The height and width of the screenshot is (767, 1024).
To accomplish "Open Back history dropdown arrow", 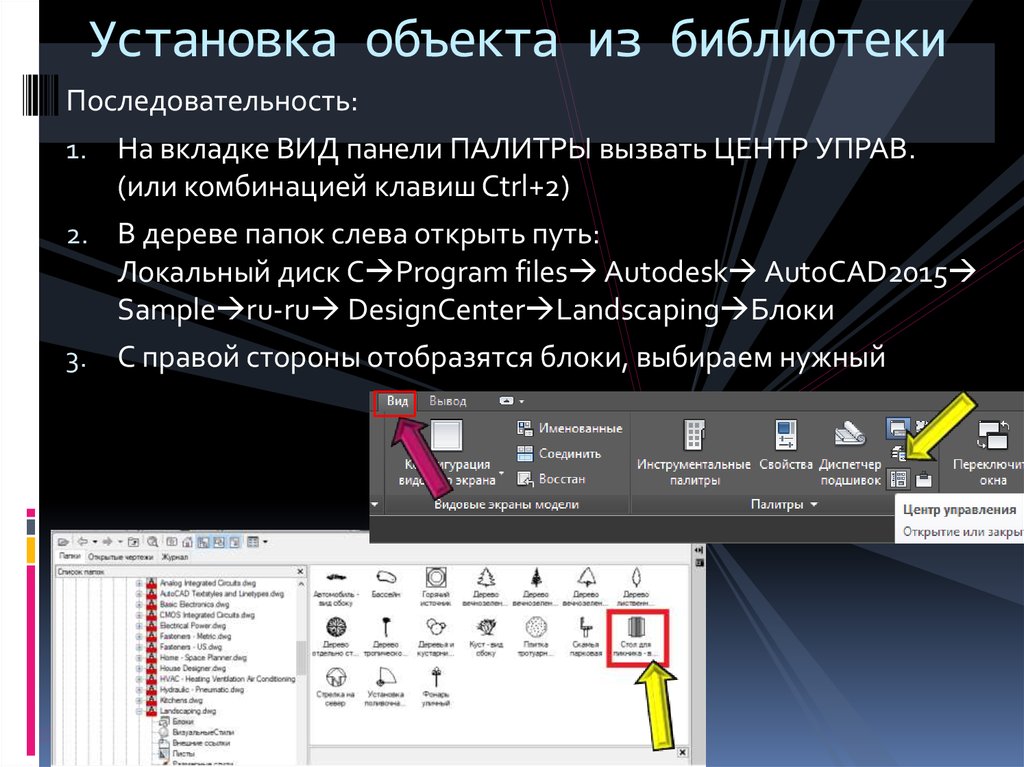I will [x=95, y=542].
